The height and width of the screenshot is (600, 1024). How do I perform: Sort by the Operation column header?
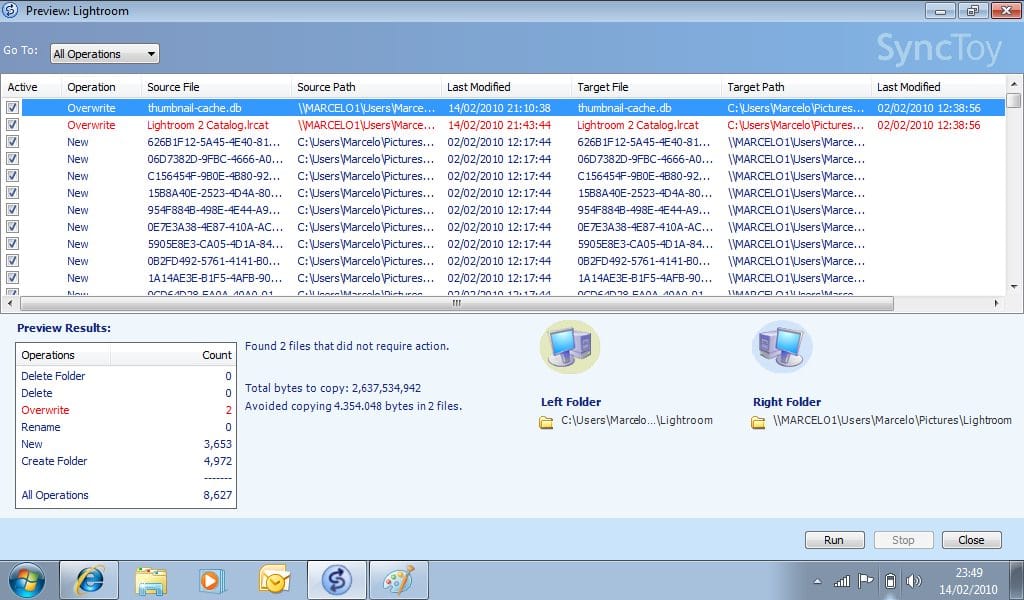pos(91,87)
